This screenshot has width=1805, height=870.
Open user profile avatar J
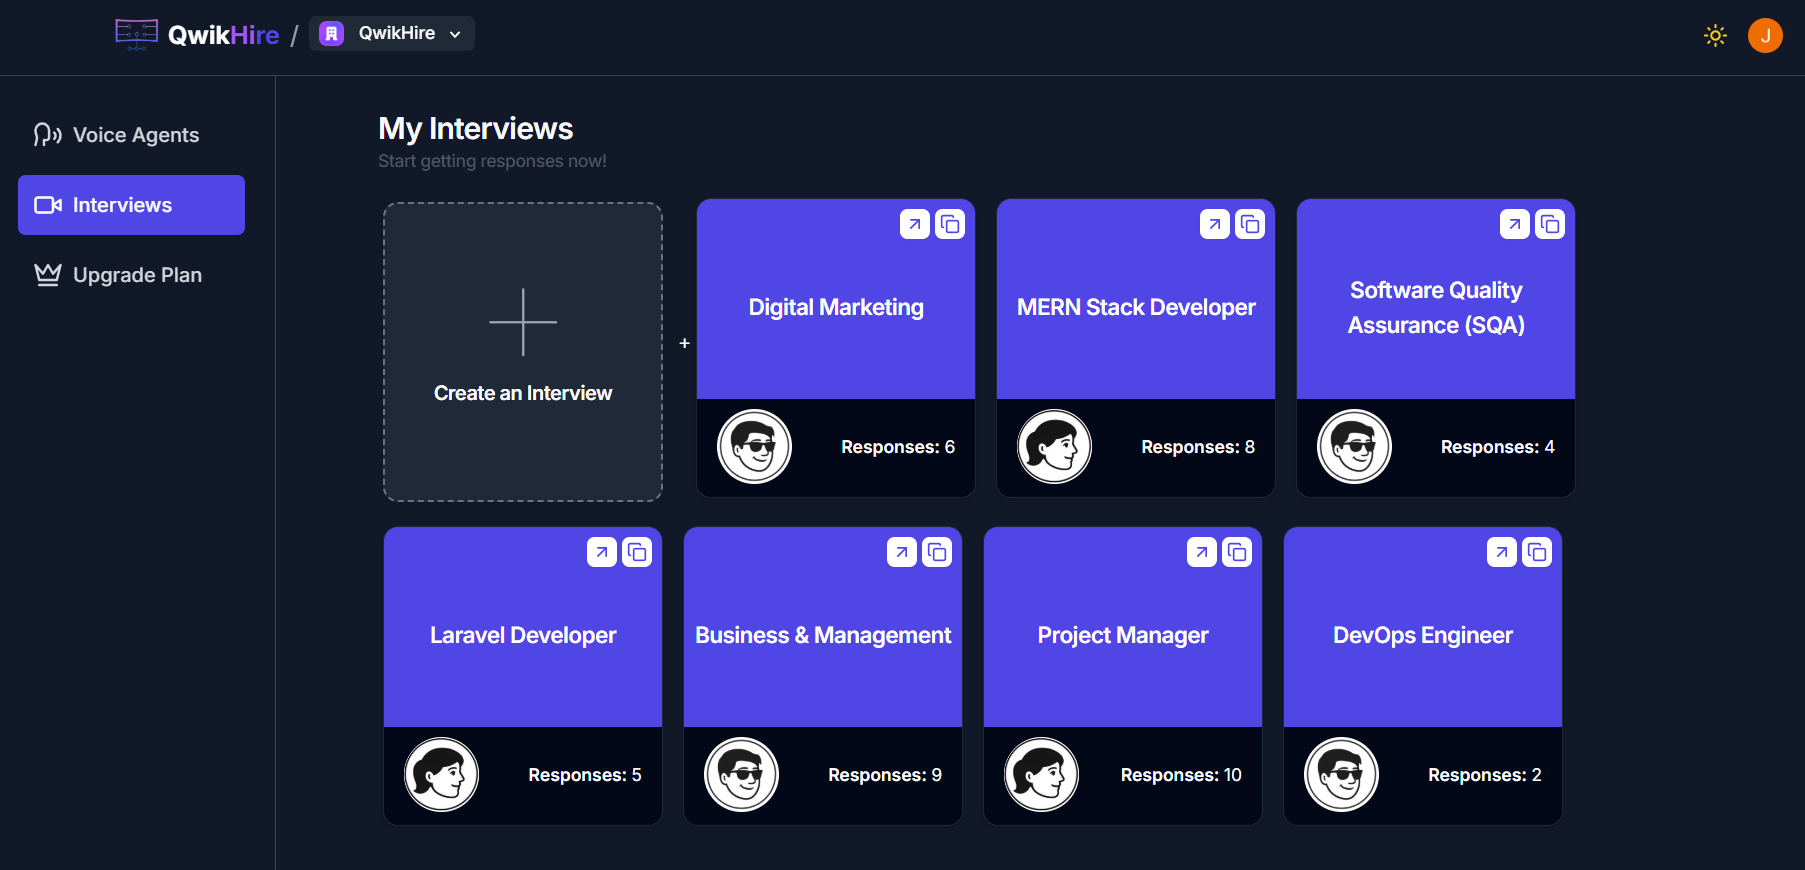(1765, 36)
